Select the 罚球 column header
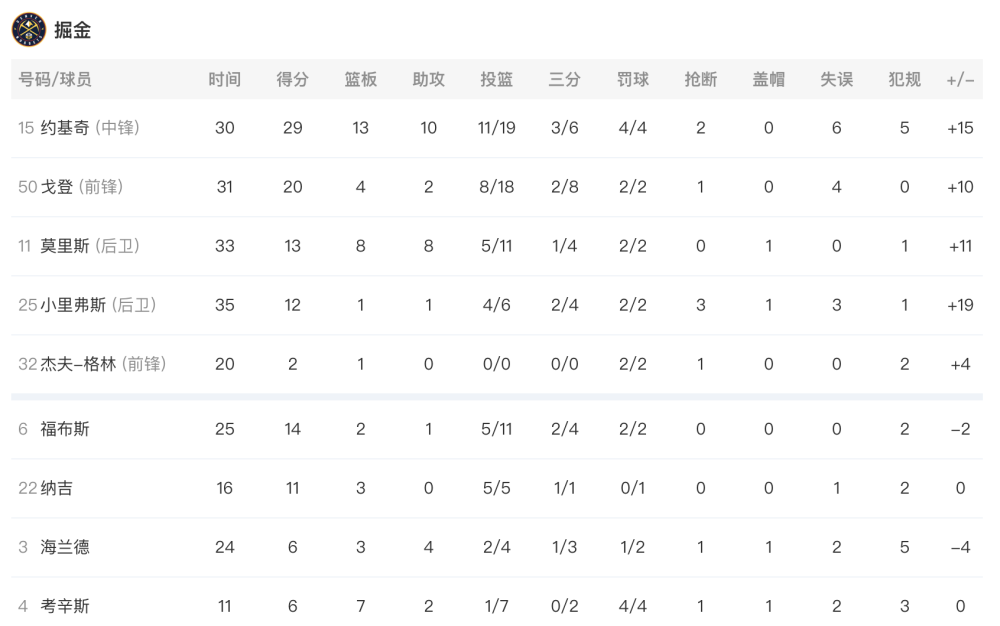This screenshot has width=1000, height=626. tap(633, 79)
